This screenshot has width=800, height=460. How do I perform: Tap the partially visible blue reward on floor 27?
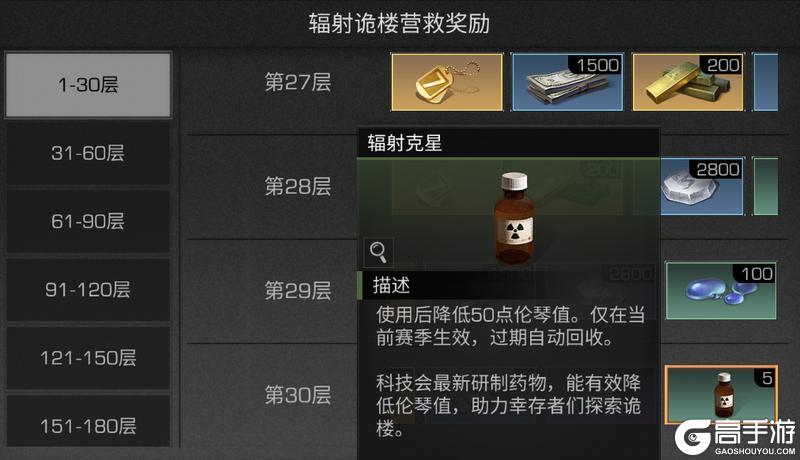[x=766, y=82]
